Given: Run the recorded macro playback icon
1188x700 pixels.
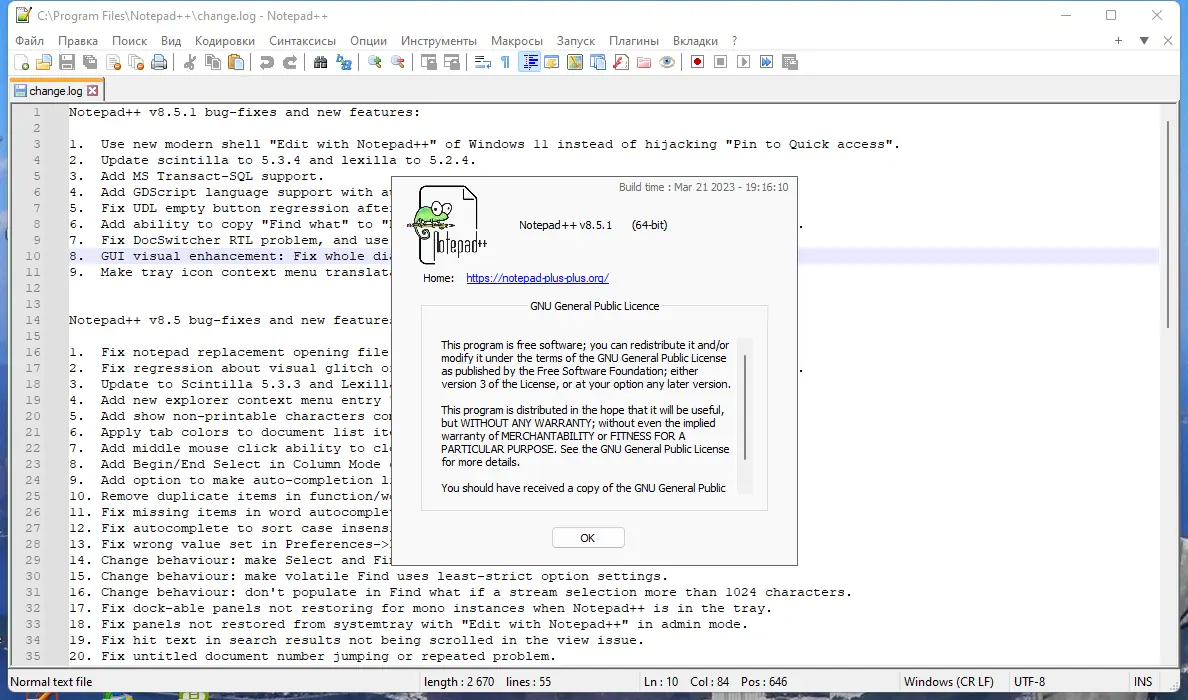Looking at the screenshot, I should pos(744,62).
